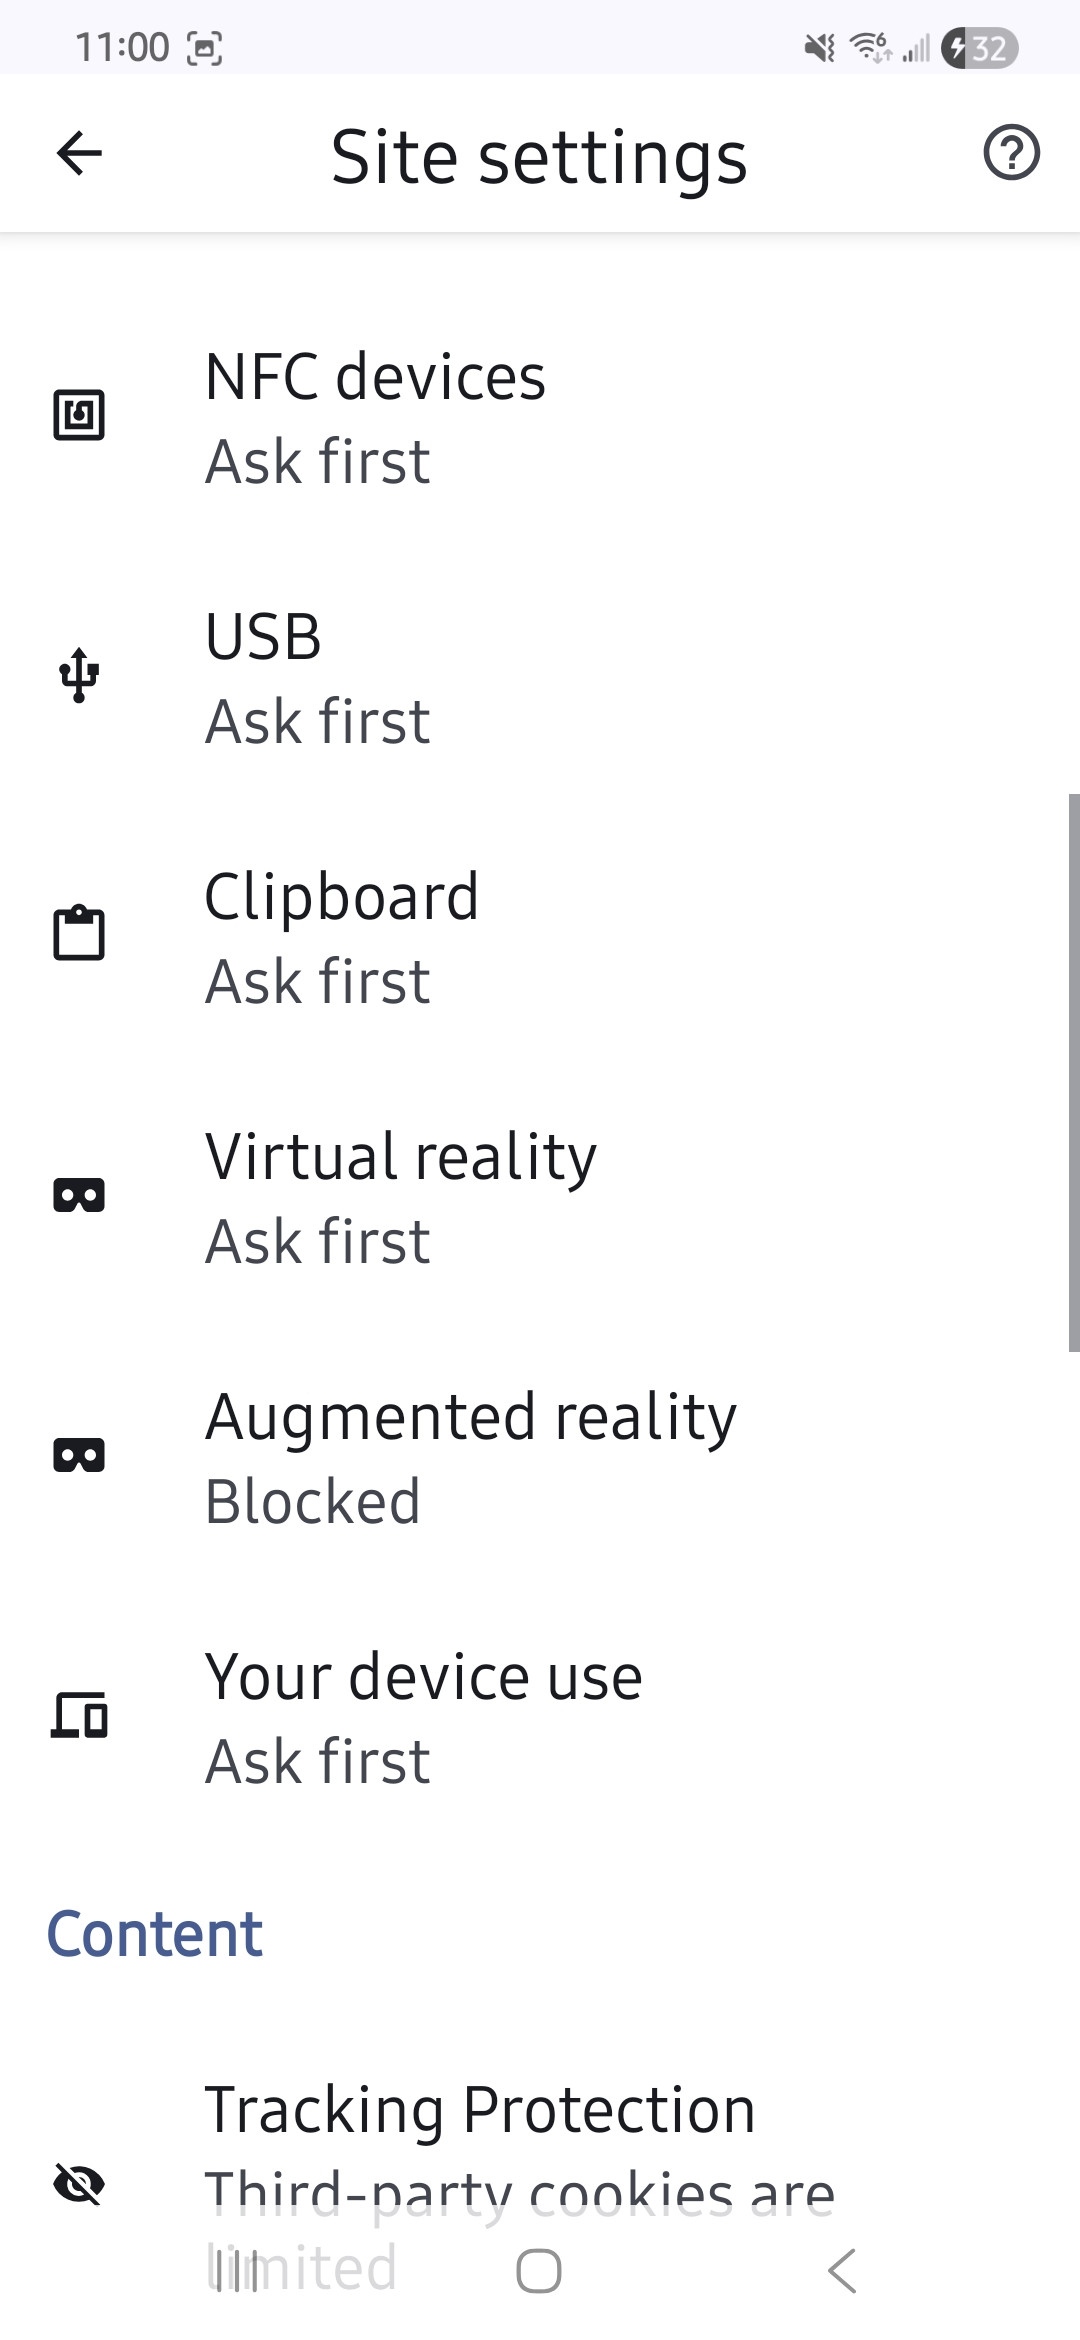Open USB permission setting
The image size is (1080, 2340).
point(540,677)
